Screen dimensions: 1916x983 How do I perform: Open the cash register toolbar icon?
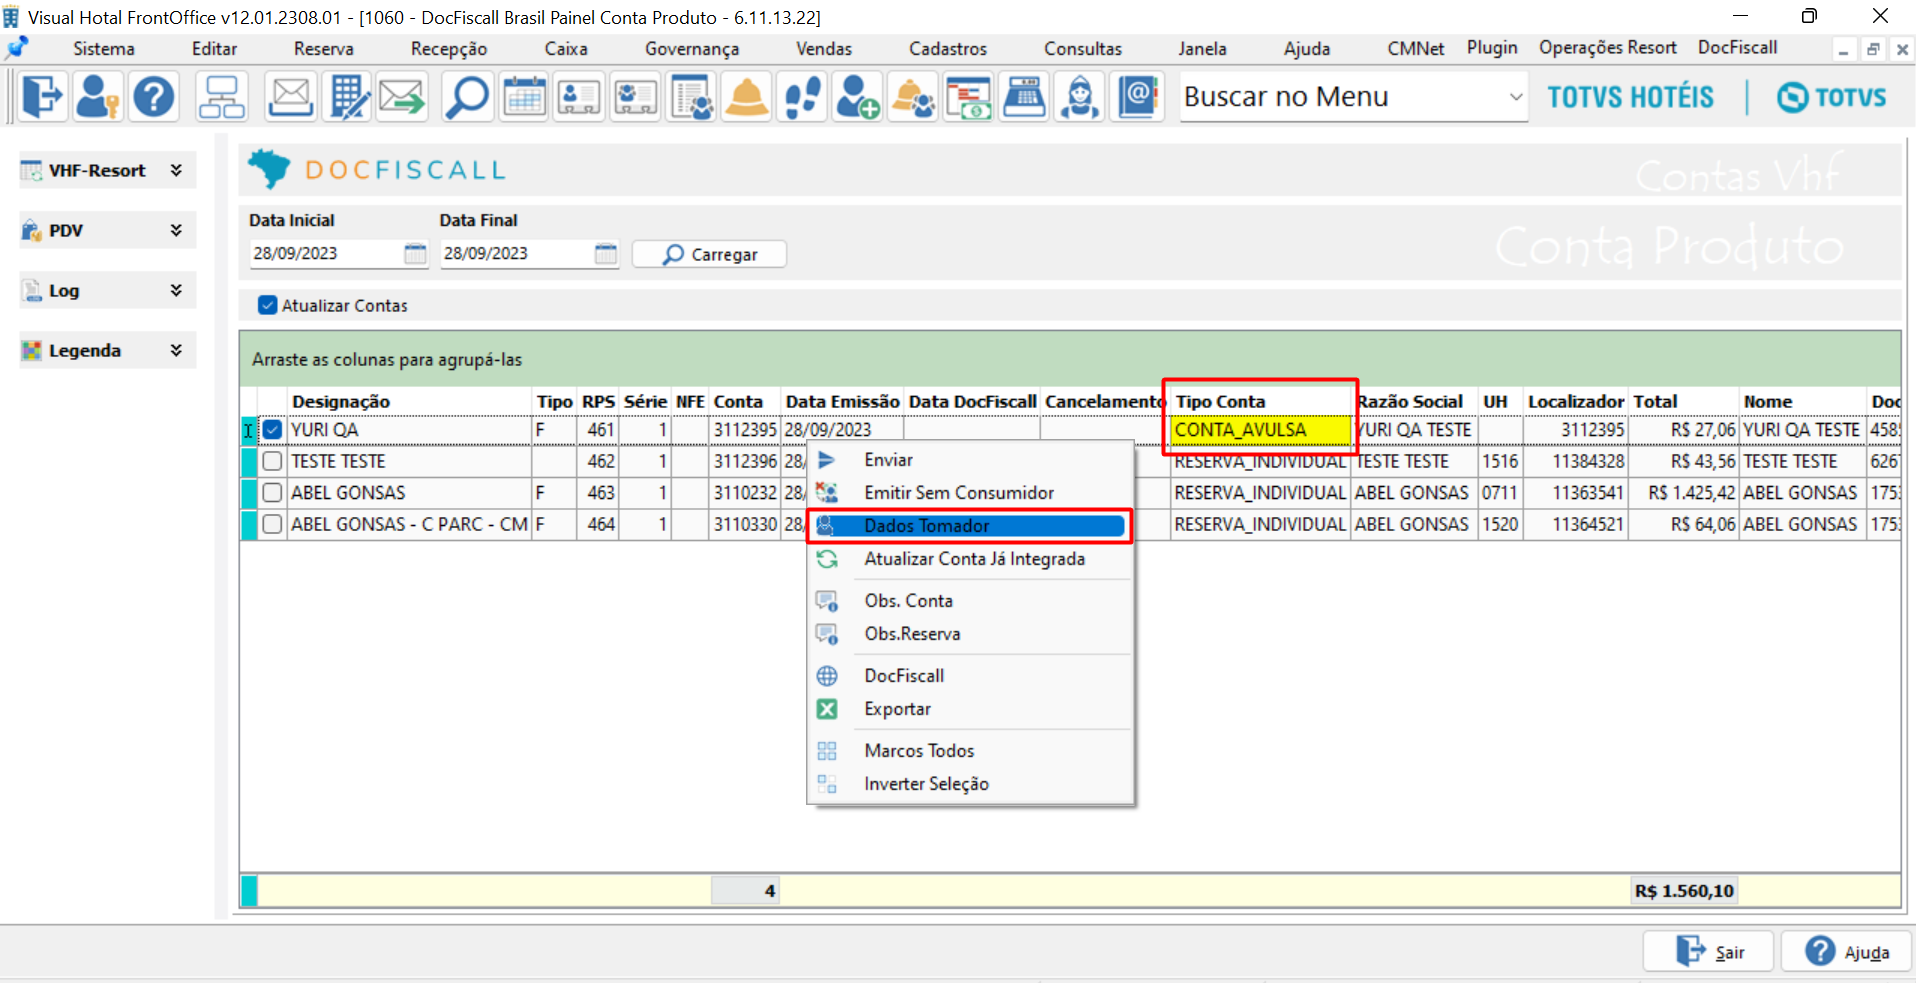click(x=1025, y=97)
